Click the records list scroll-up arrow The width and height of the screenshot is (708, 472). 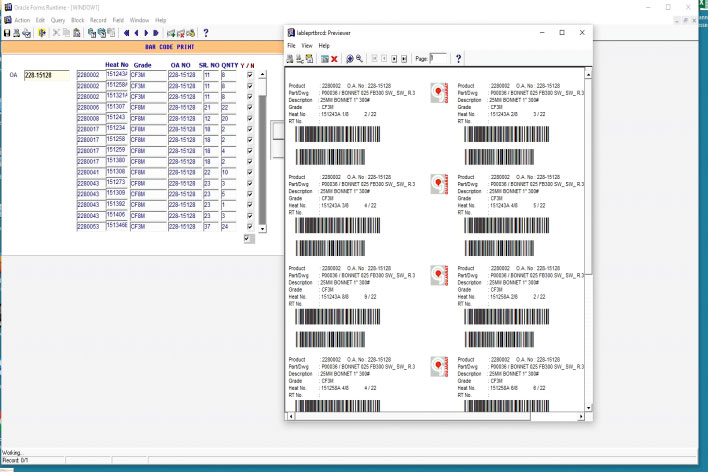tap(262, 74)
